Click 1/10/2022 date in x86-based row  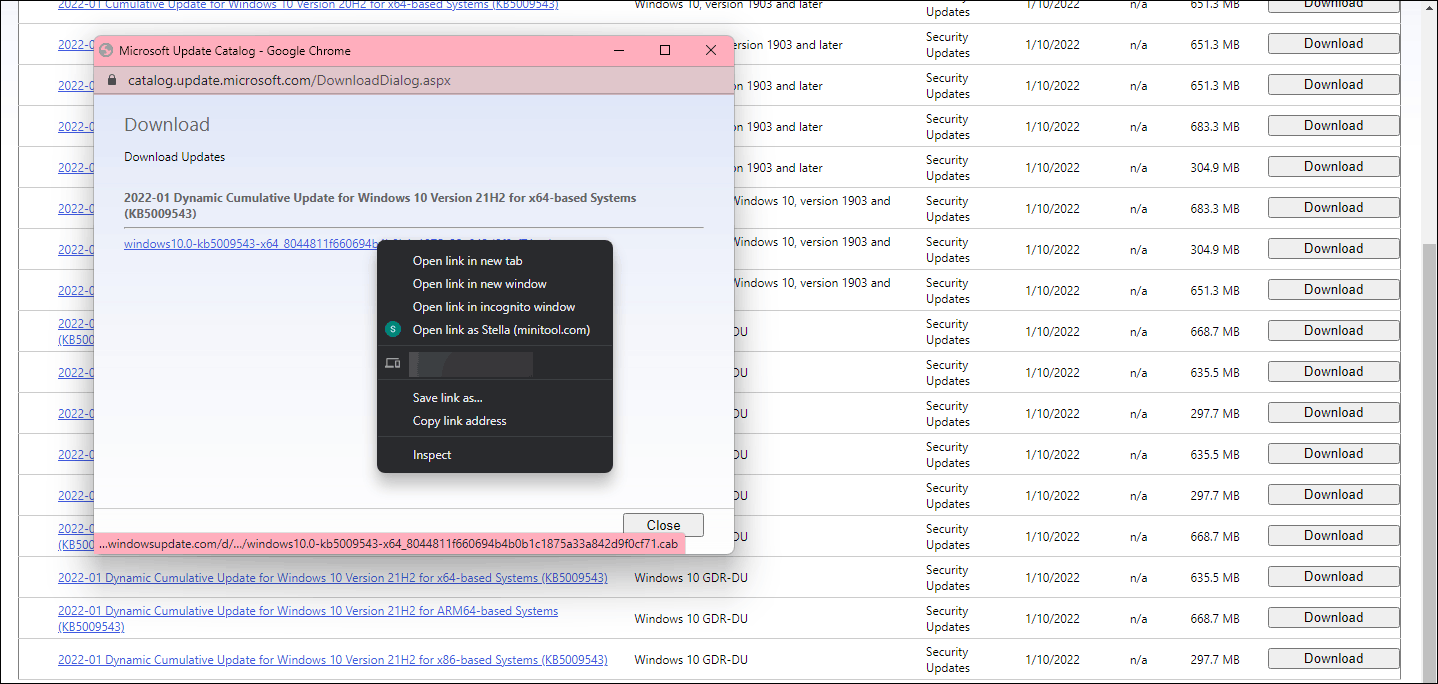click(x=1052, y=660)
